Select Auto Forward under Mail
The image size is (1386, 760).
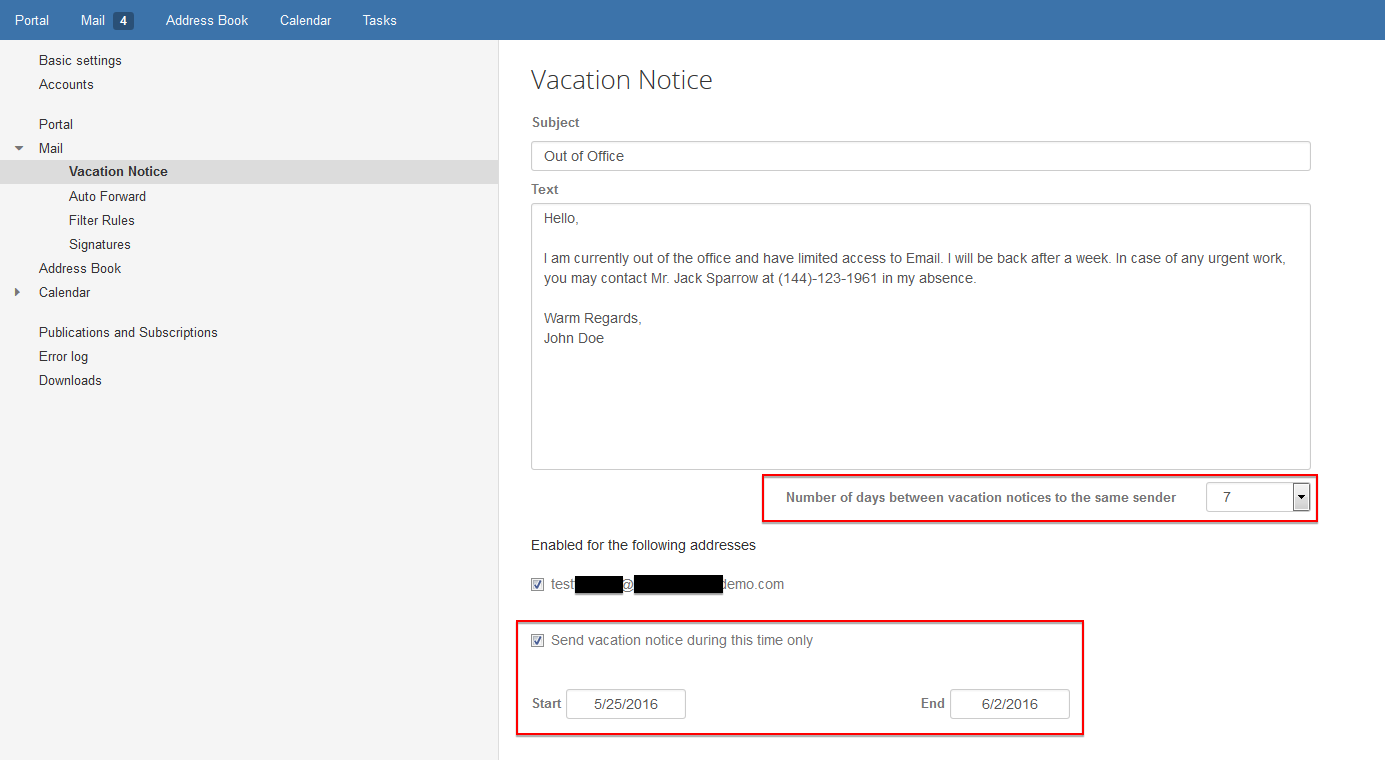(x=107, y=196)
